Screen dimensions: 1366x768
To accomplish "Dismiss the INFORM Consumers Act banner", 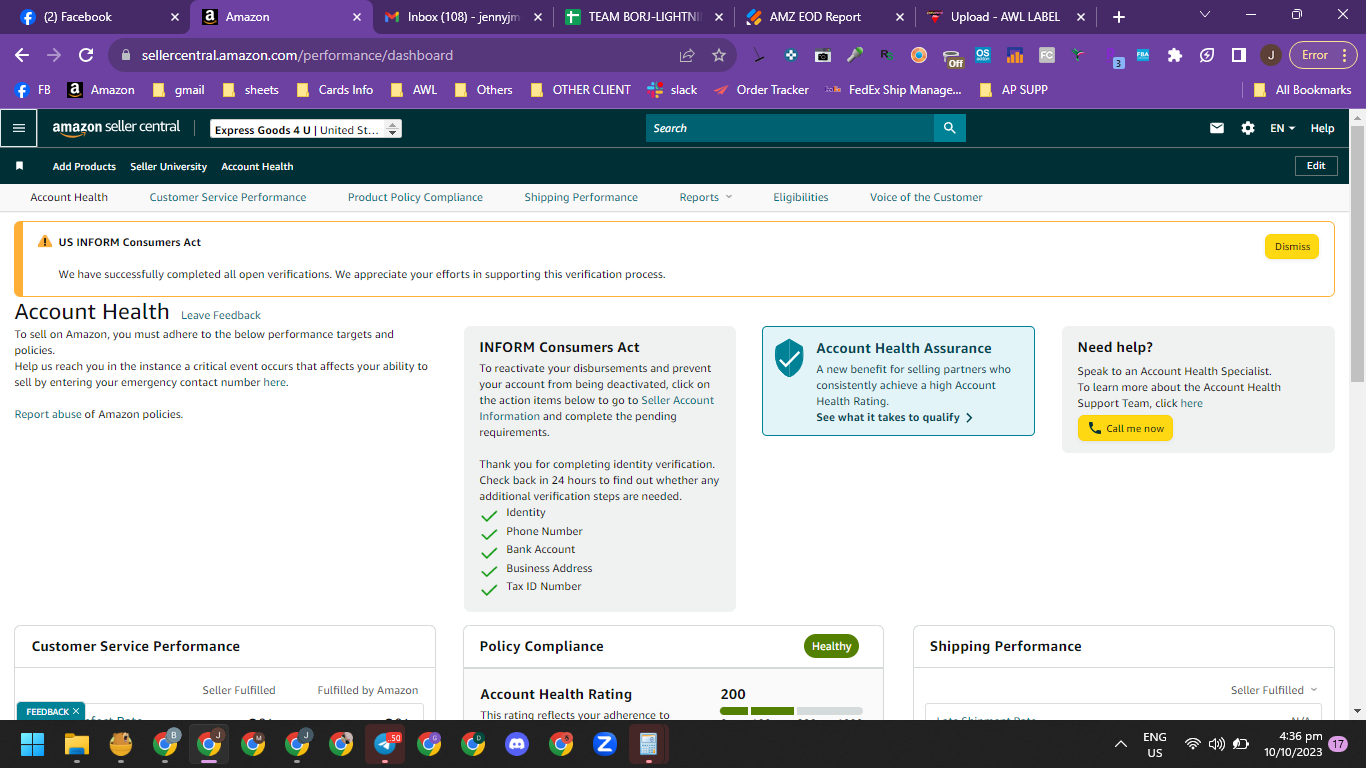I will pyautogui.click(x=1292, y=247).
